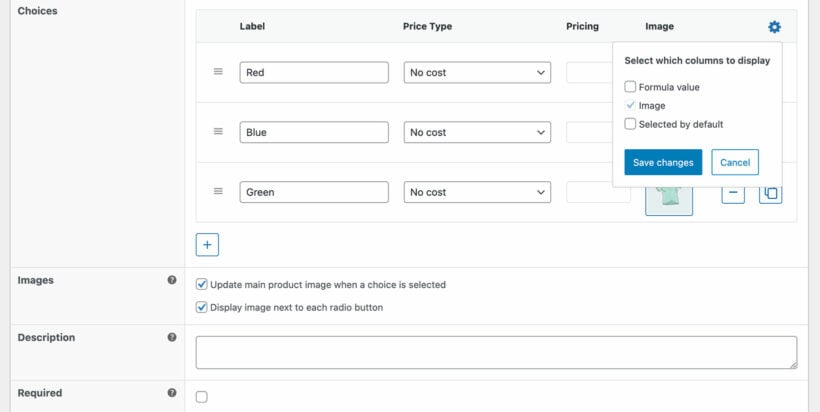Open help tooltip for Description setting
The image size is (820, 412).
[x=172, y=337]
